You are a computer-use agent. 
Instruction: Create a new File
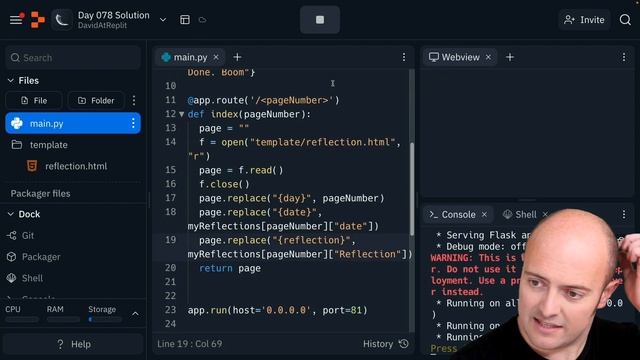[34, 100]
